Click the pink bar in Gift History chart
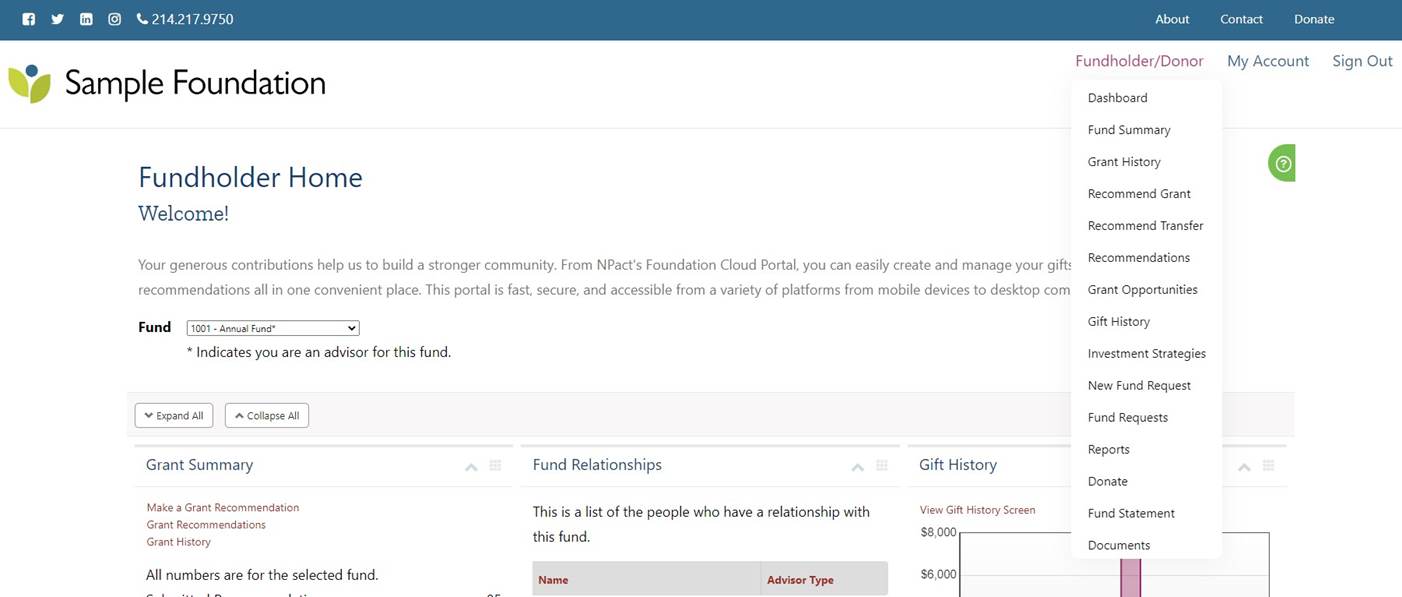Screen dimensions: 1402x597 [1130, 577]
